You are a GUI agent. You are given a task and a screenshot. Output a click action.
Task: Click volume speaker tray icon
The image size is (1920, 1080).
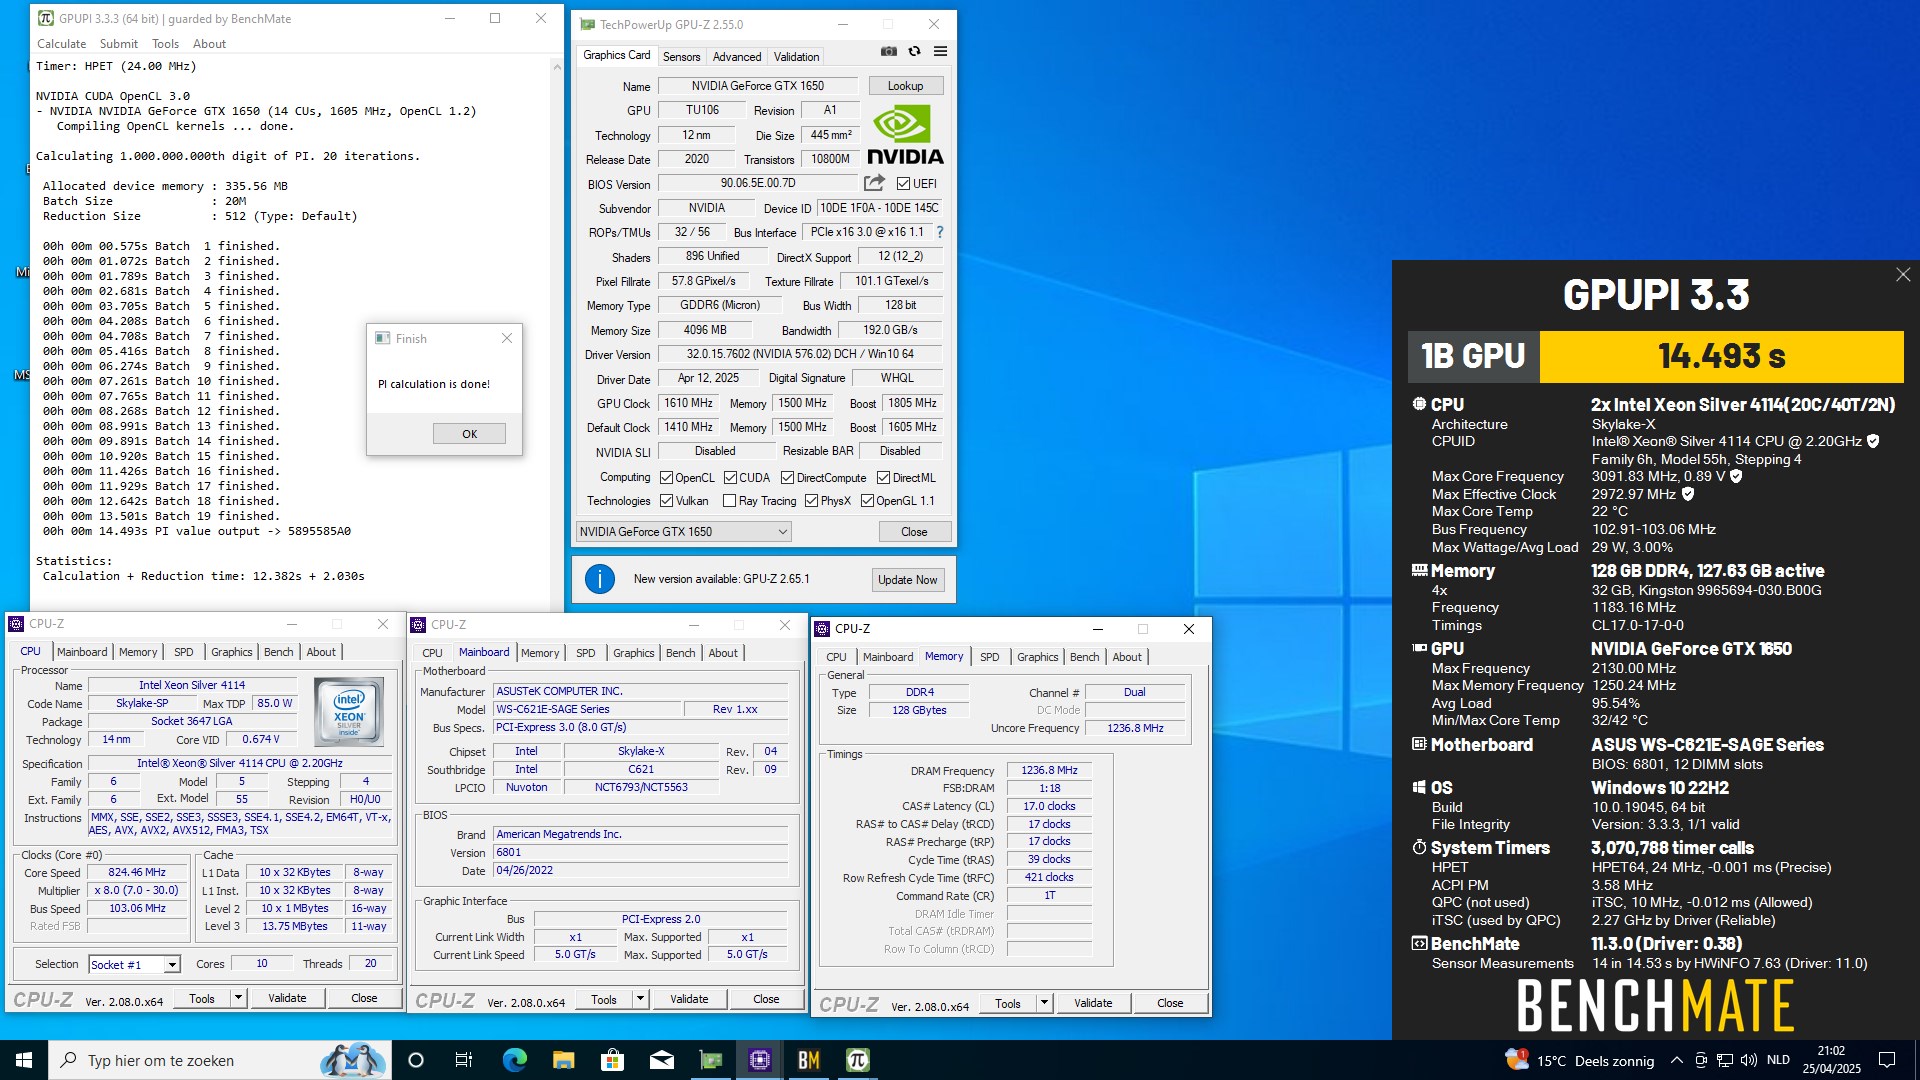coord(1749,1060)
